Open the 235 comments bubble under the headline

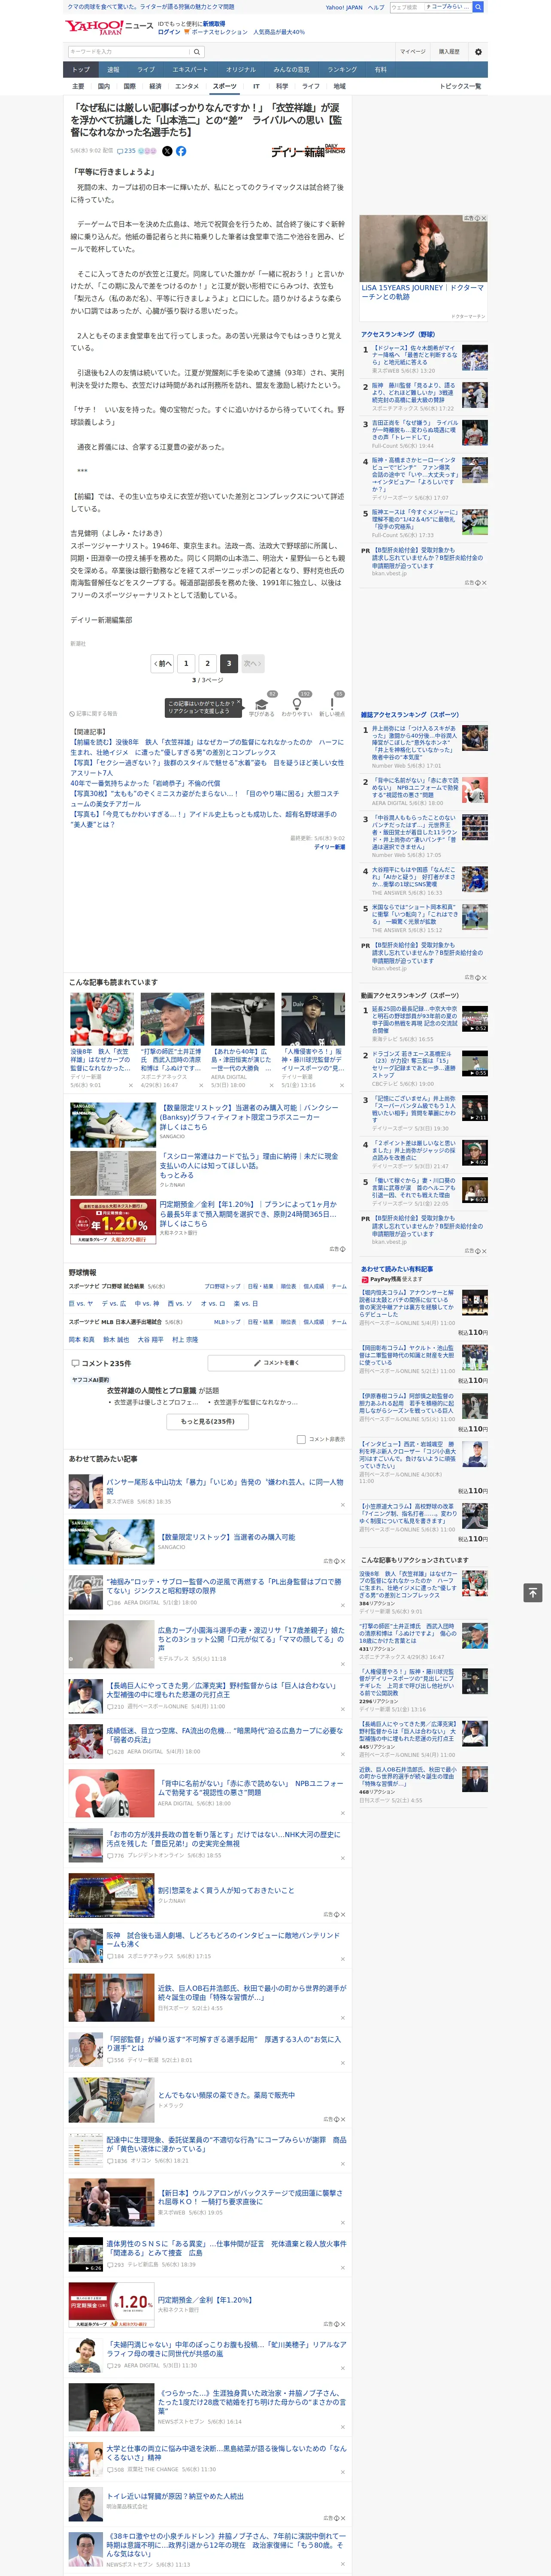[x=127, y=151]
